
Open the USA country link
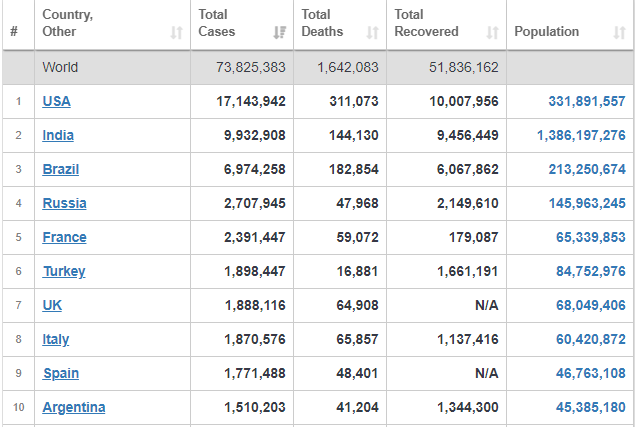pyautogui.click(x=56, y=101)
